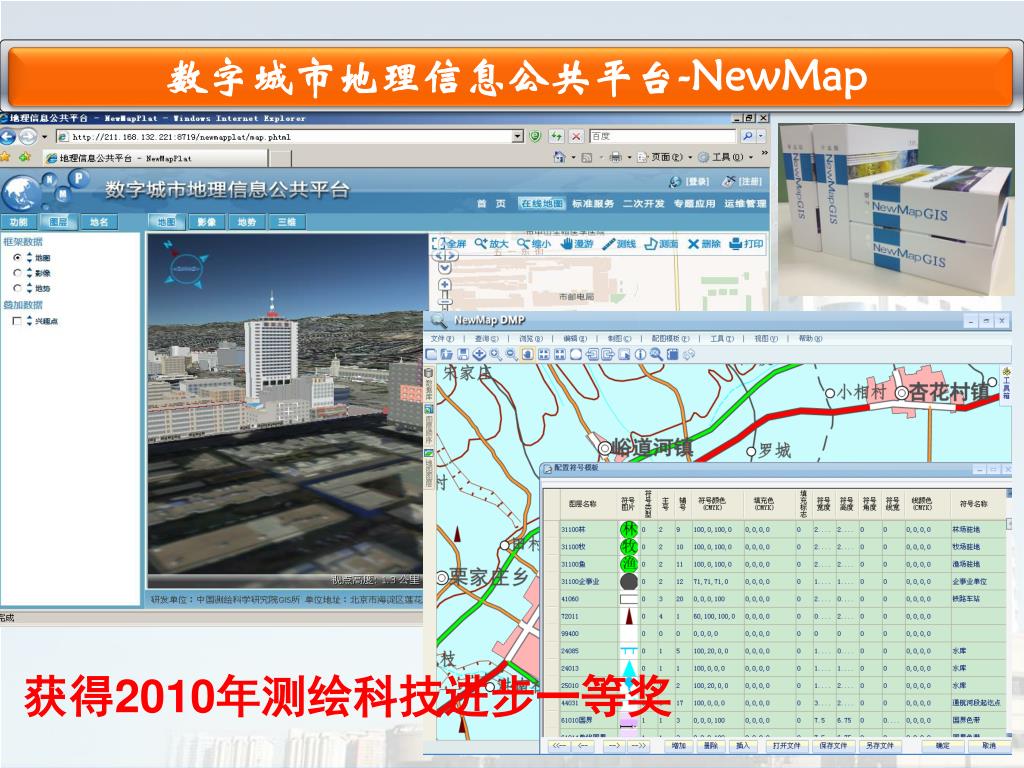Switch to the 地名 side panel tab

point(99,222)
